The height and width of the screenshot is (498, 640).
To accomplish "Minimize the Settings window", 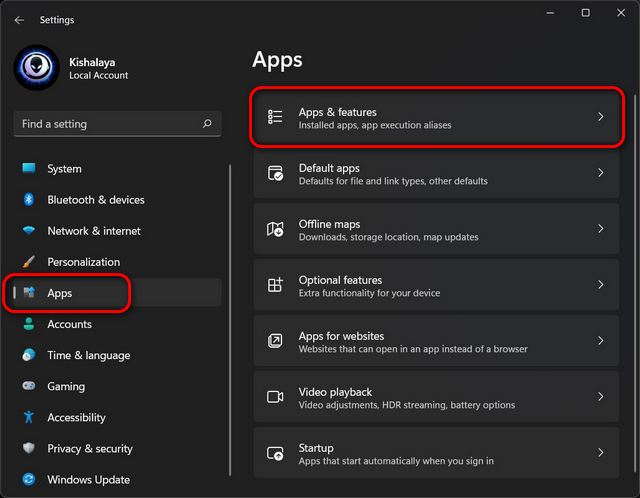I will pyautogui.click(x=550, y=13).
